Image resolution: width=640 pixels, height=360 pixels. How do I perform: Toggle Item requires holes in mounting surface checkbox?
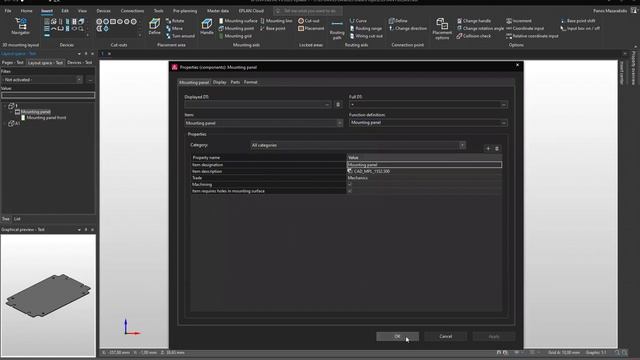point(350,191)
